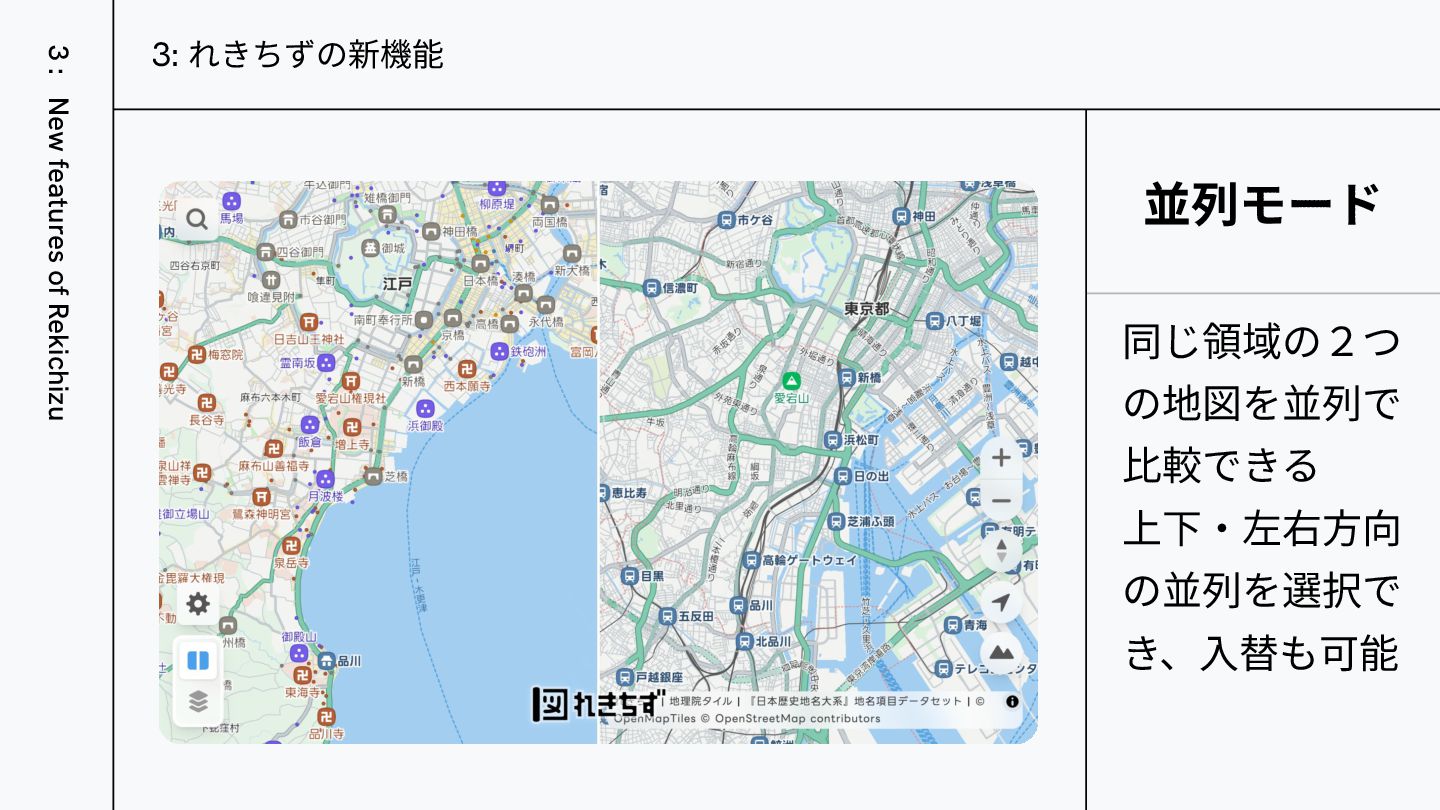Screen dimensions: 1440x810
Task: Select 恵比寿 station marker
Action: tap(604, 493)
